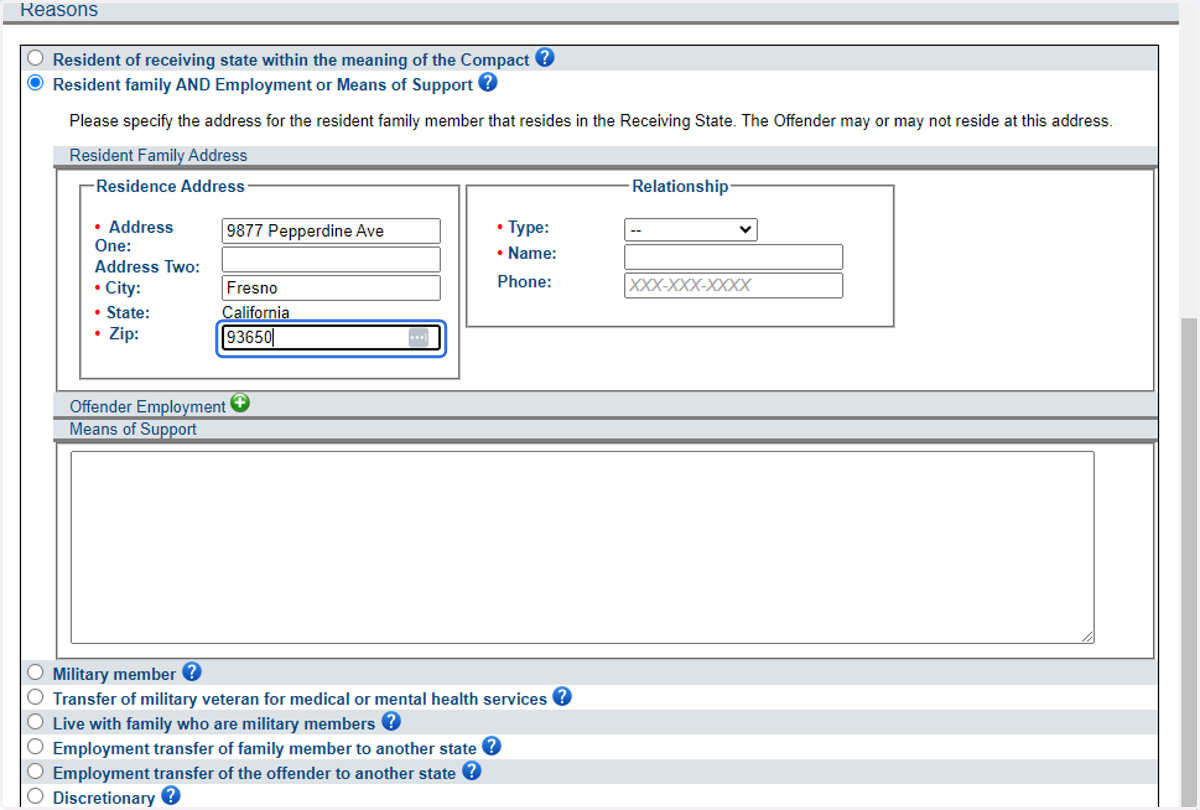Click the Resident Family Address header text
Screen dimensions: 1200x810
(x=158, y=155)
